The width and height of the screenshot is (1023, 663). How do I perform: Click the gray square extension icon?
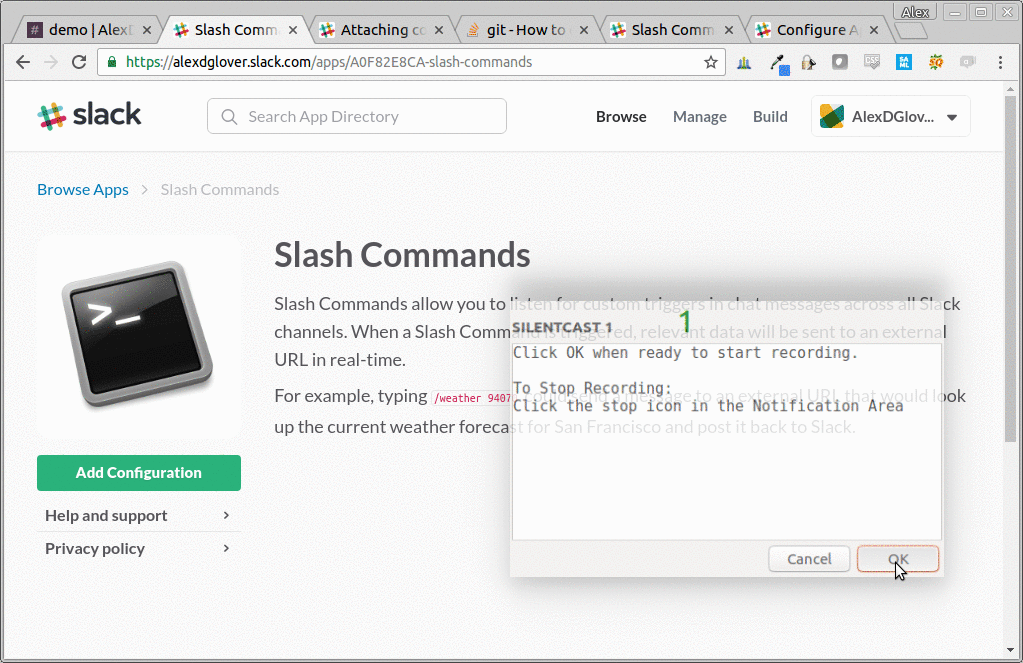[840, 62]
